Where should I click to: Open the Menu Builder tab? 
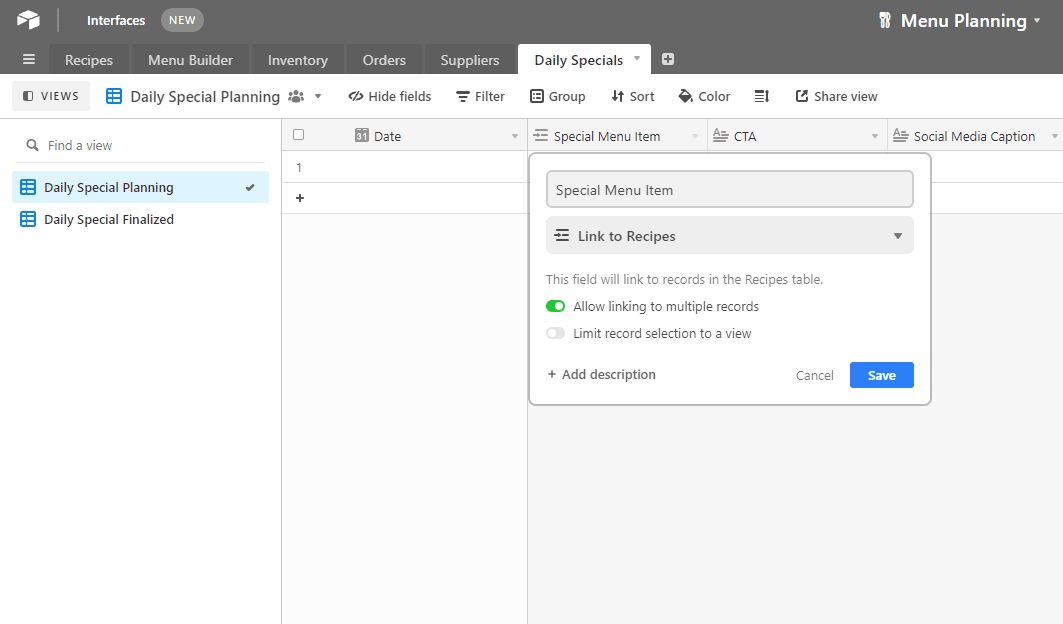click(x=190, y=60)
